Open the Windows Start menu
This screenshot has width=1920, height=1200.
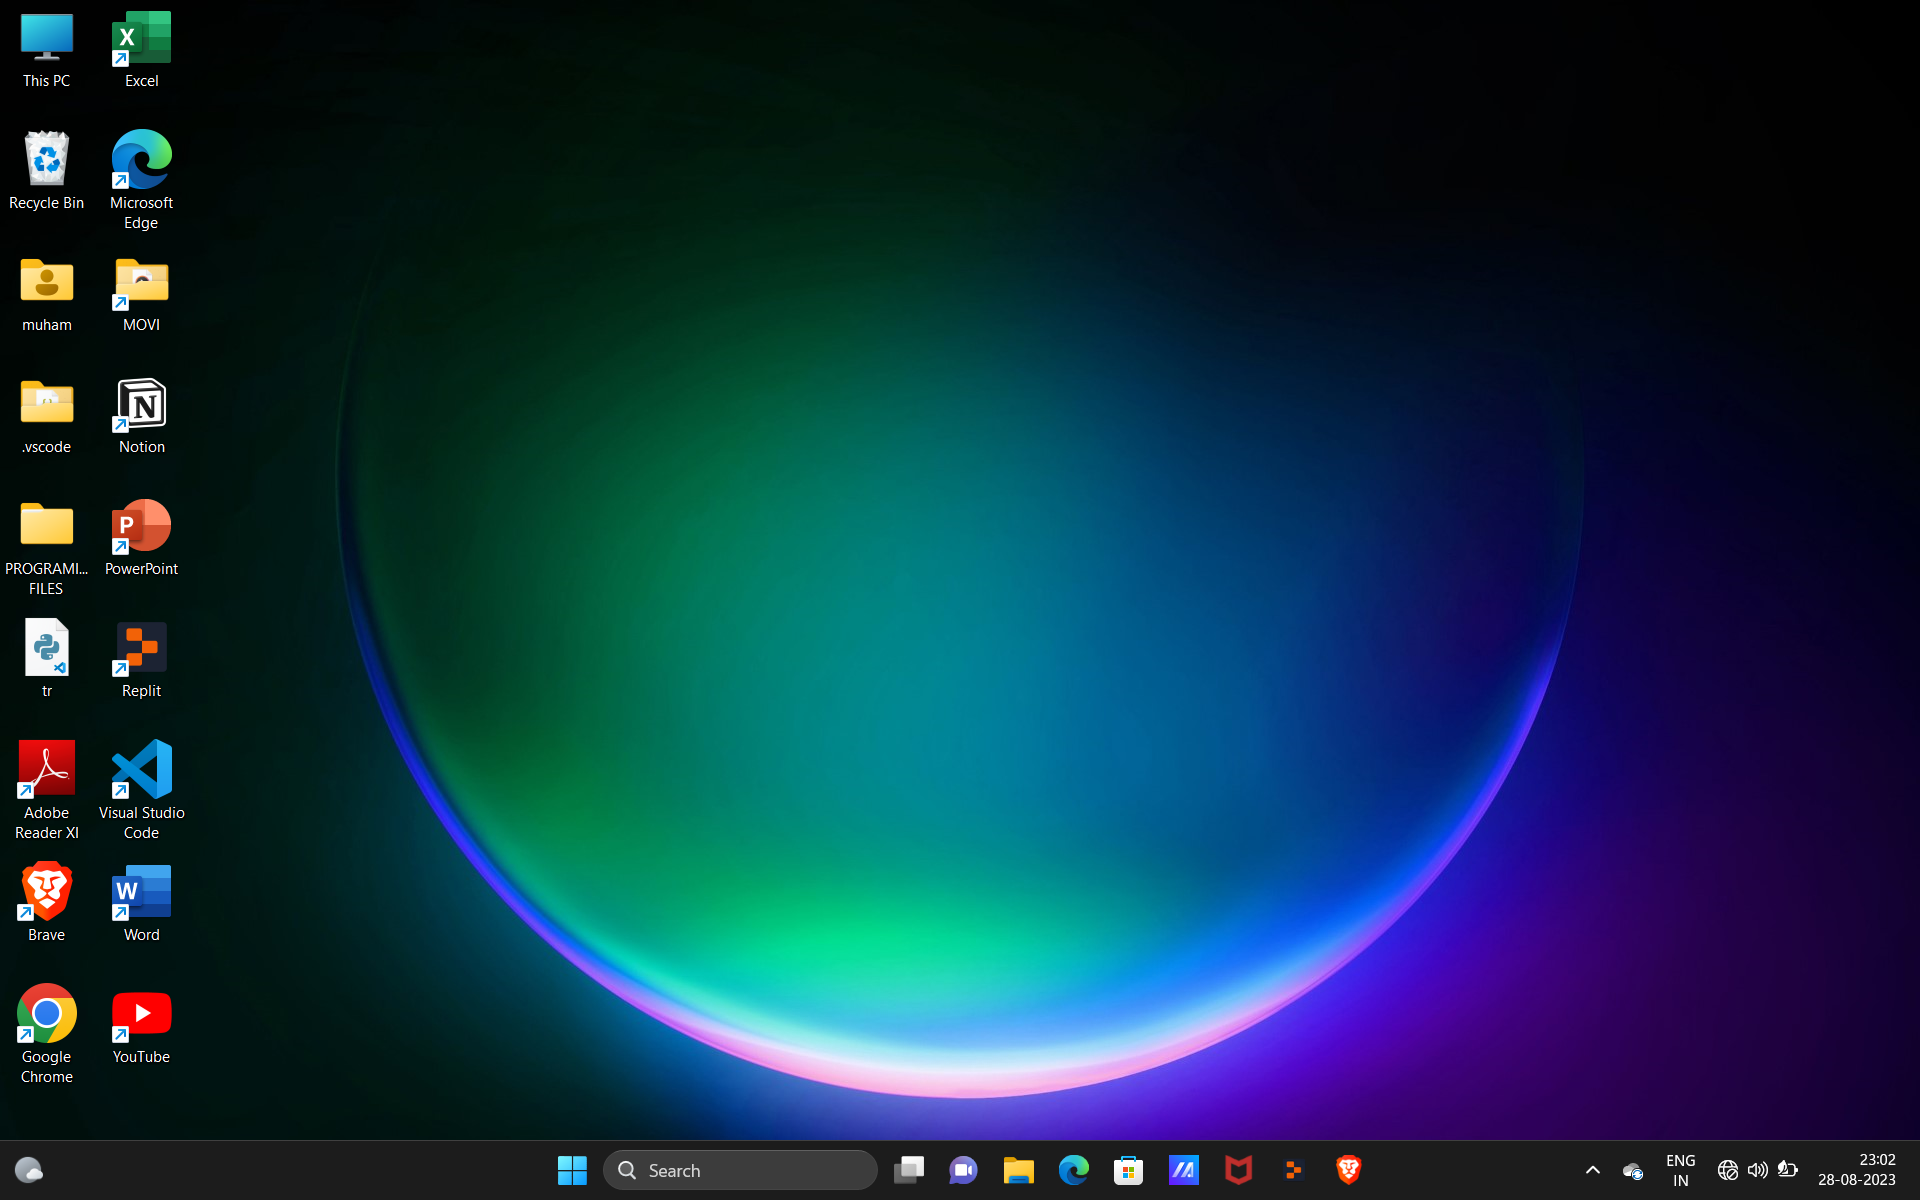[572, 1170]
